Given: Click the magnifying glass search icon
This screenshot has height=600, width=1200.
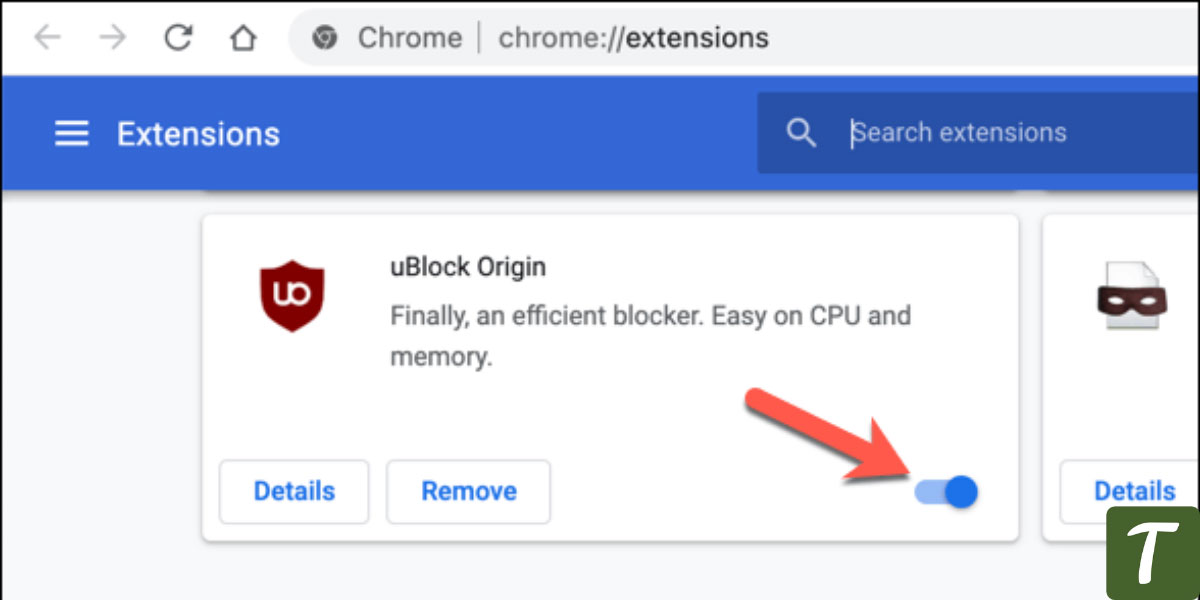Looking at the screenshot, I should click(801, 132).
